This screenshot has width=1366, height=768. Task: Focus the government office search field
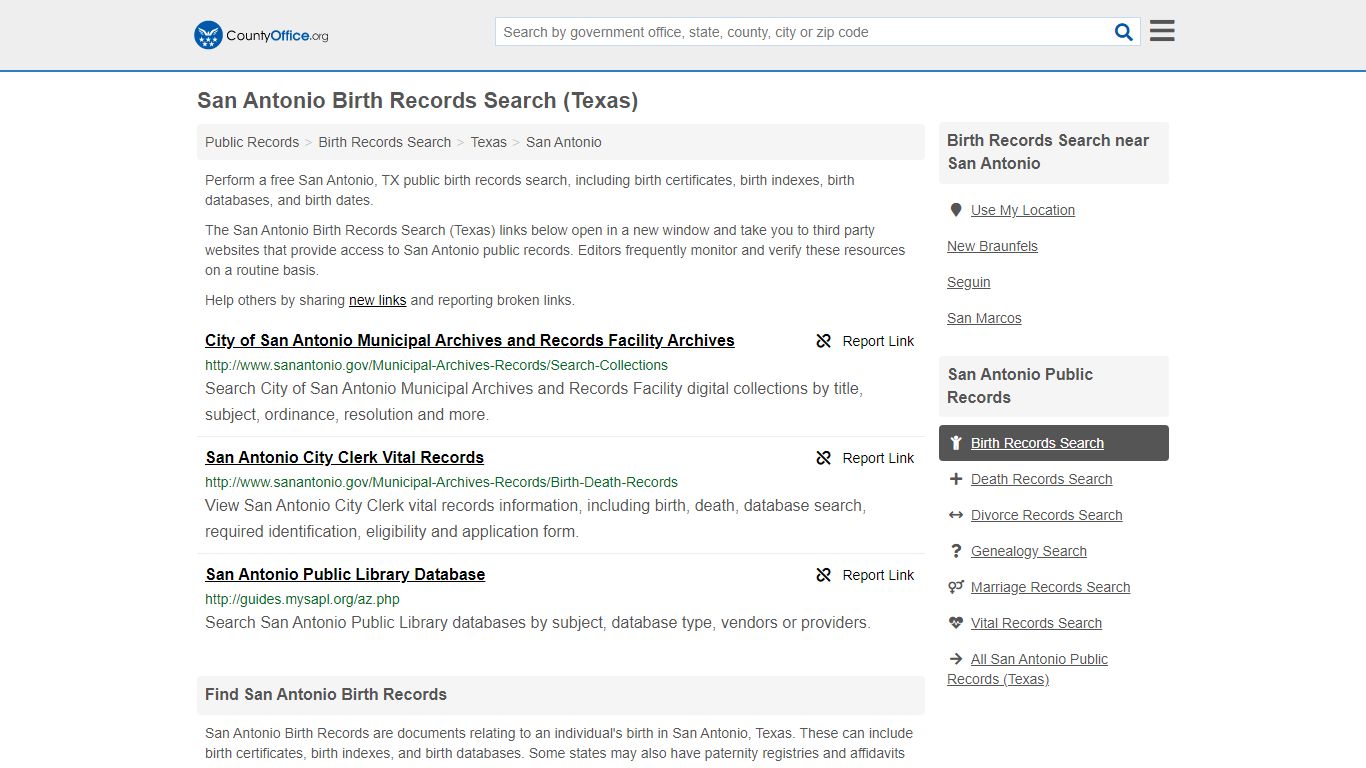pos(803,32)
